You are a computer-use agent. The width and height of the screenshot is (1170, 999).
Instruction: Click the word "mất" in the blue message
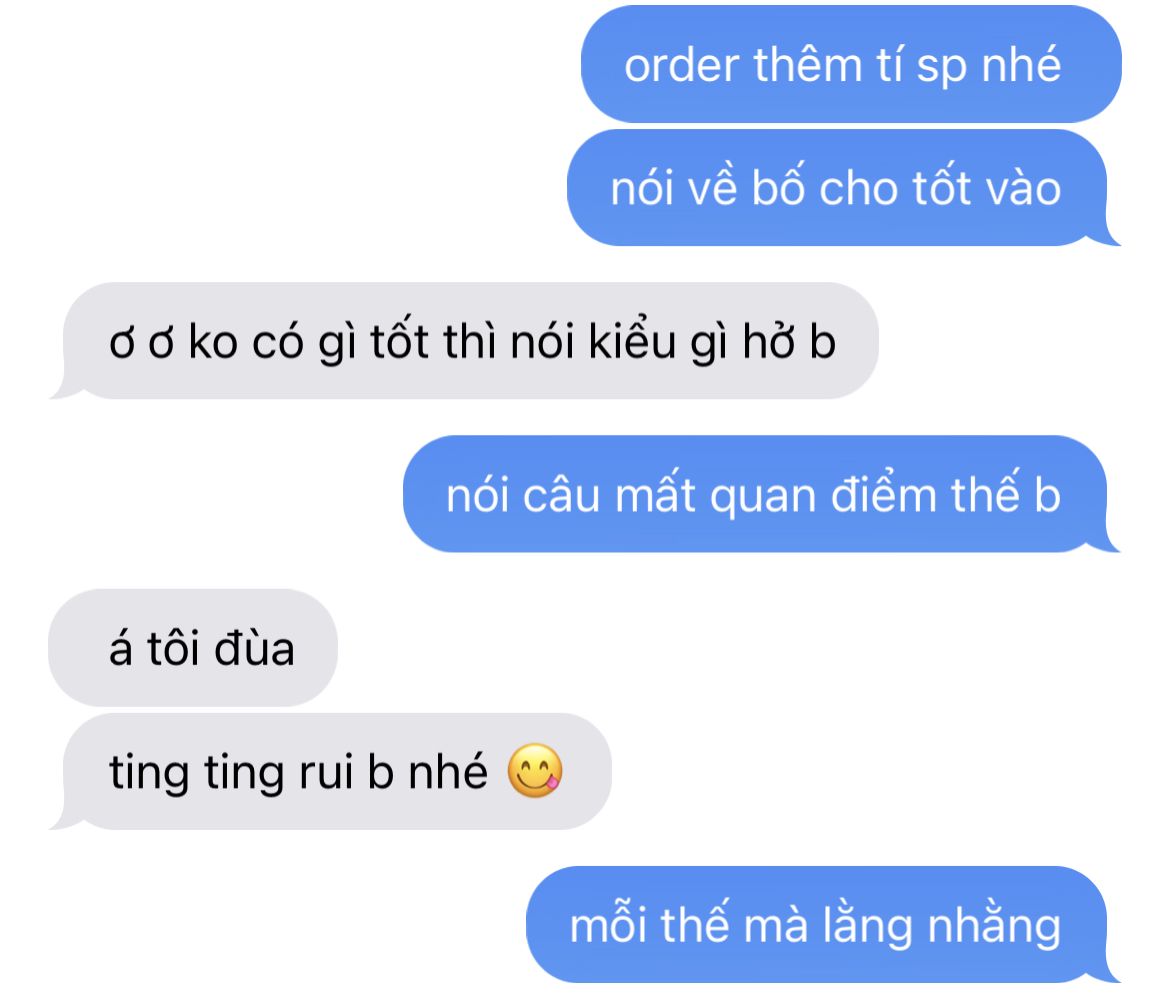655,494
